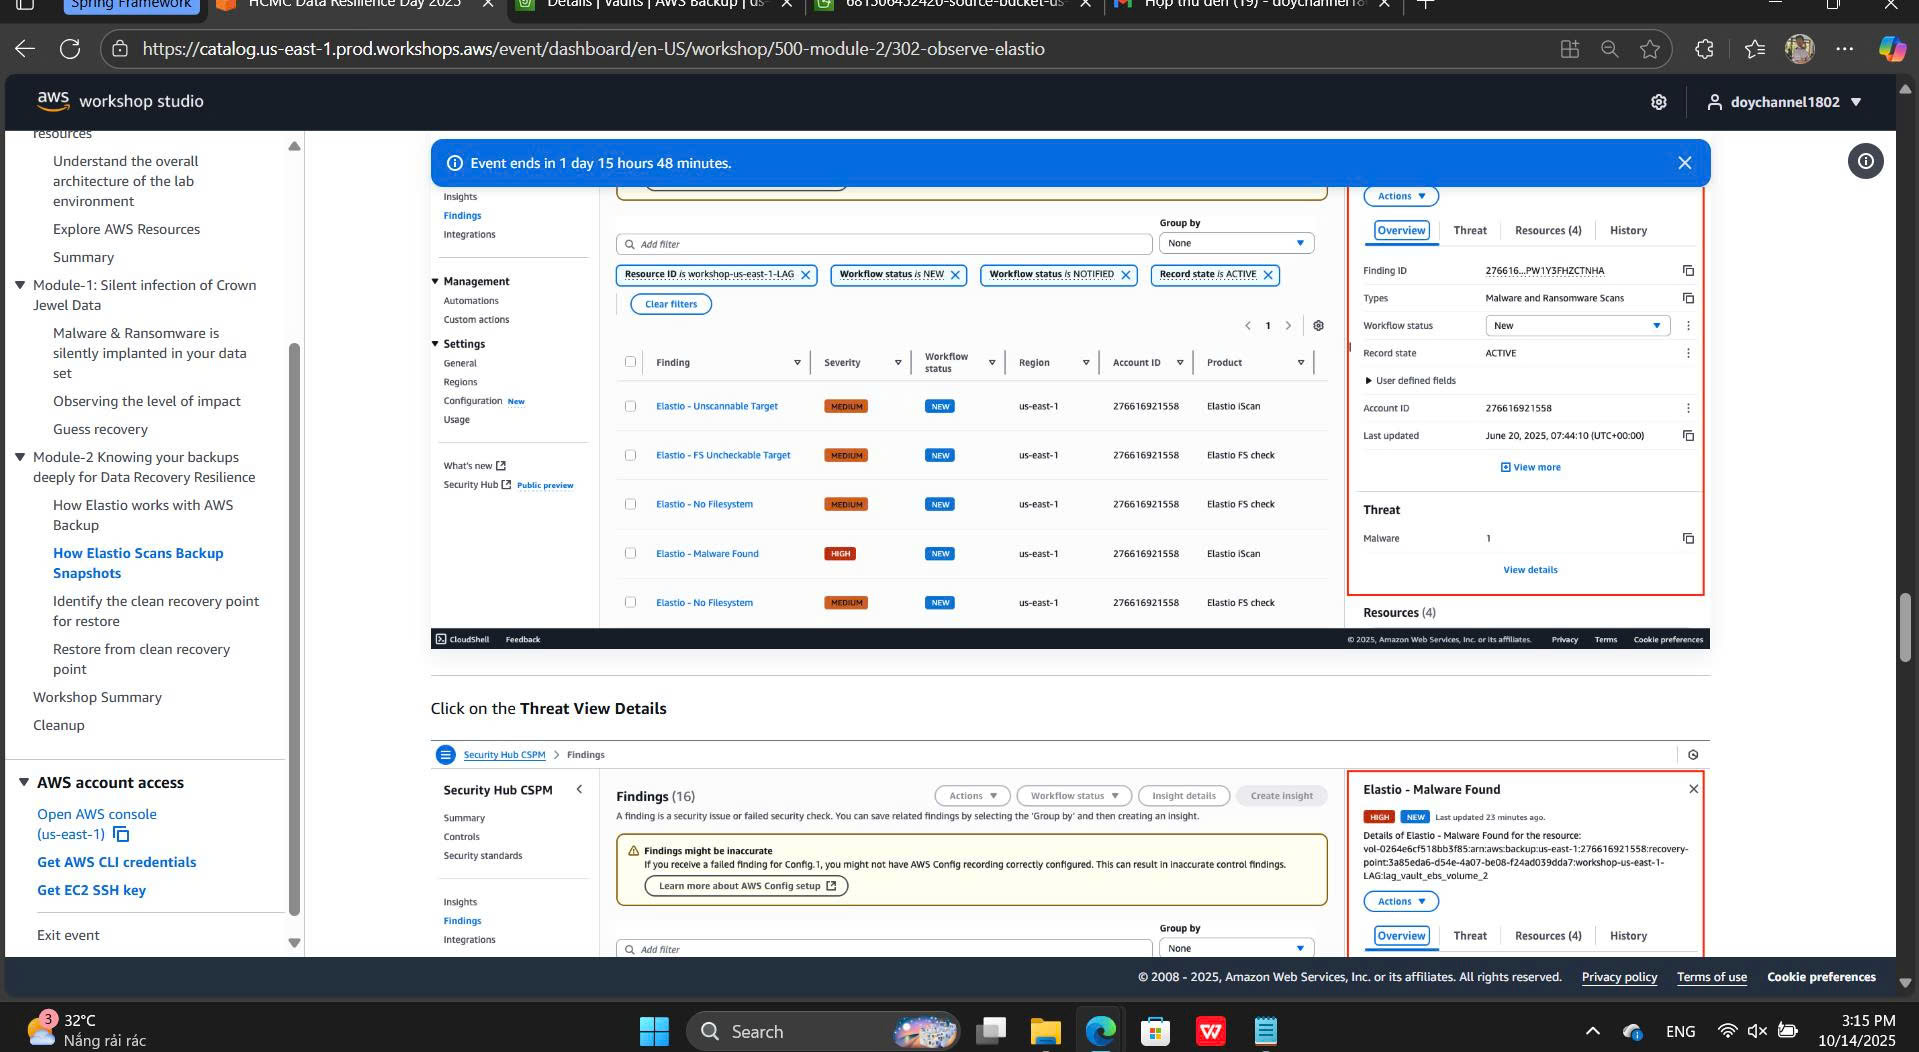Click the workshop studio settings gear icon

(x=1658, y=102)
